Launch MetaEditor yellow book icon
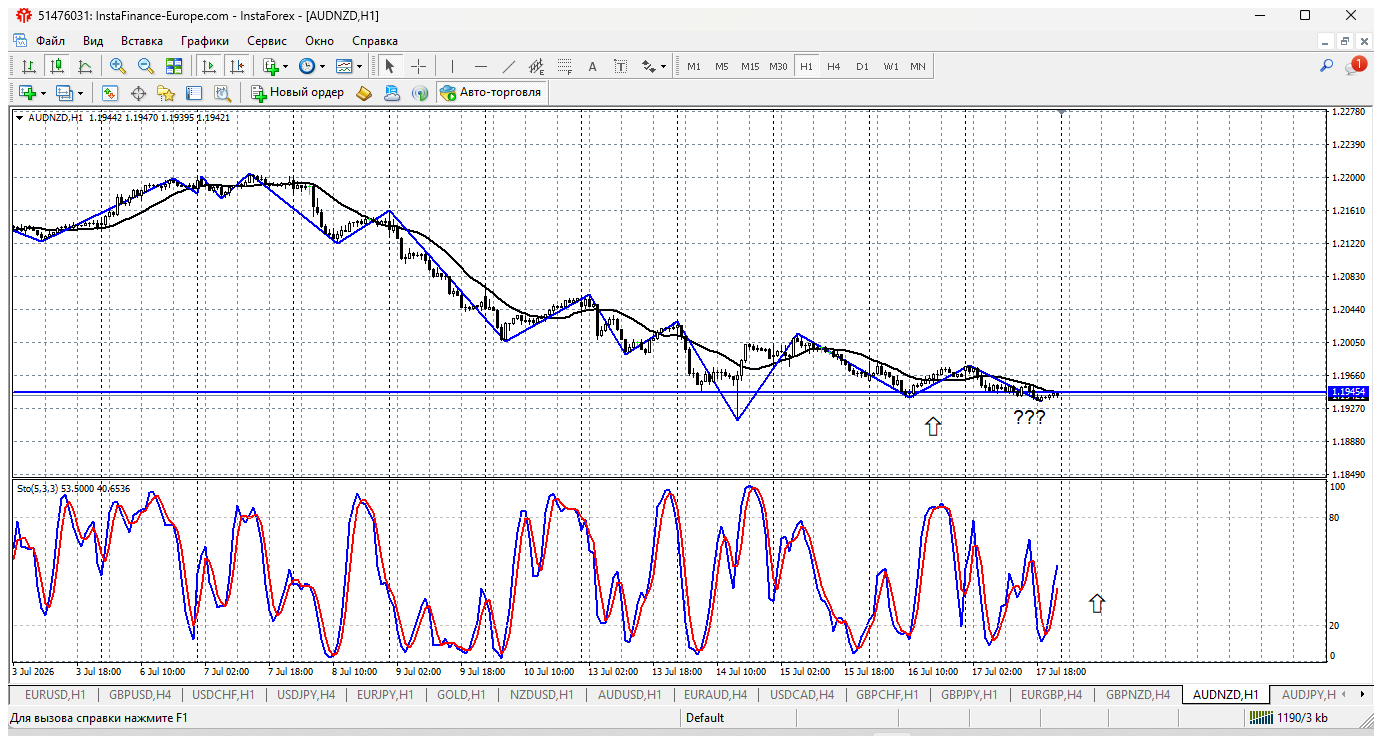Image resolution: width=1382 pixels, height=736 pixels. click(x=365, y=93)
